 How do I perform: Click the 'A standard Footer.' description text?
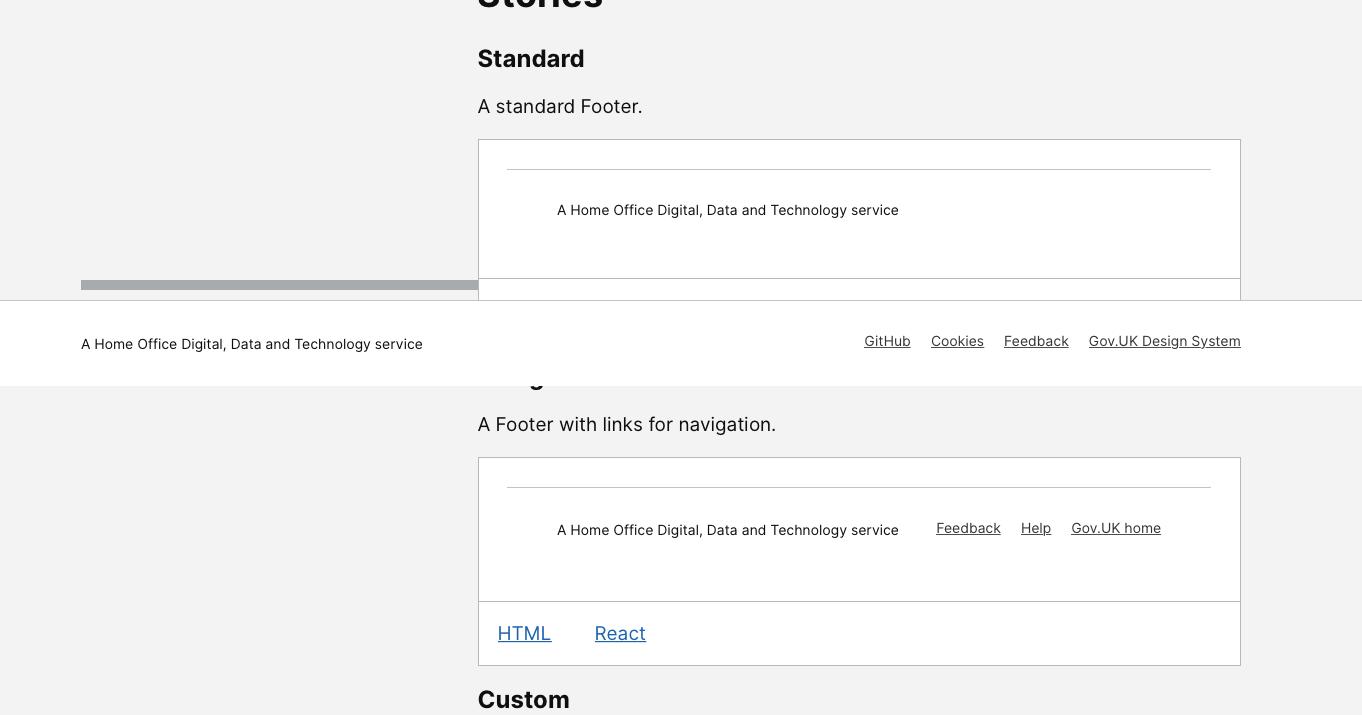coord(560,106)
